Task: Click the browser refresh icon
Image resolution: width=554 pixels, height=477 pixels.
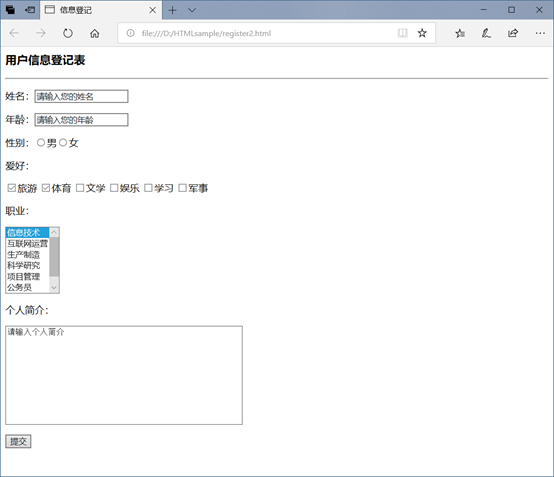Action: coord(67,33)
